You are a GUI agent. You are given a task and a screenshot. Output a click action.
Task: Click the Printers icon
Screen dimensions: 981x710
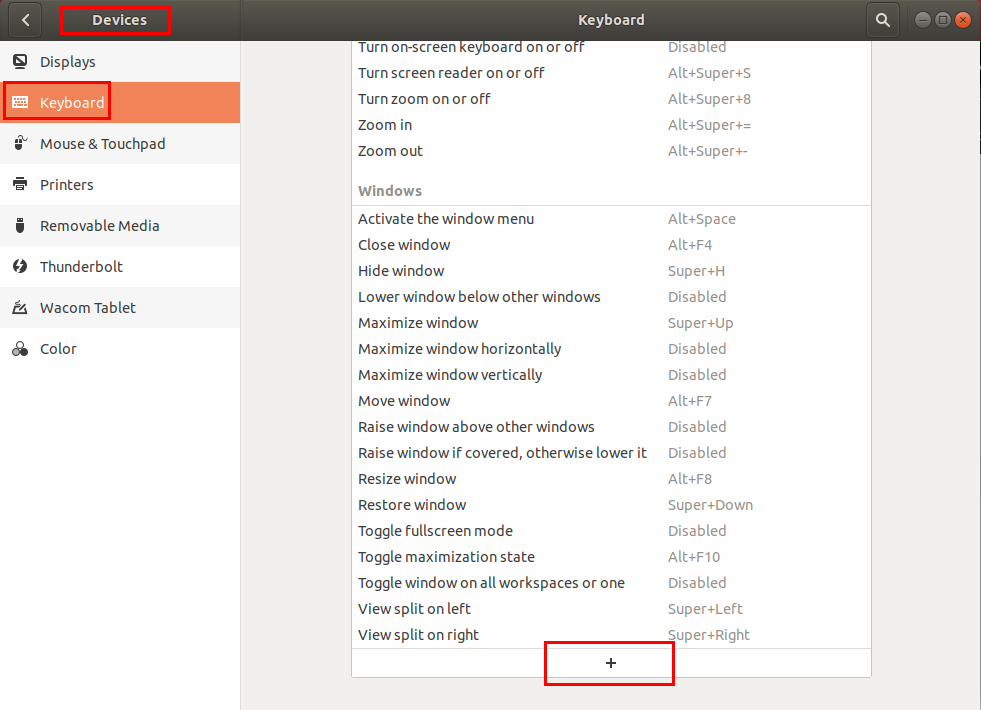(20, 184)
